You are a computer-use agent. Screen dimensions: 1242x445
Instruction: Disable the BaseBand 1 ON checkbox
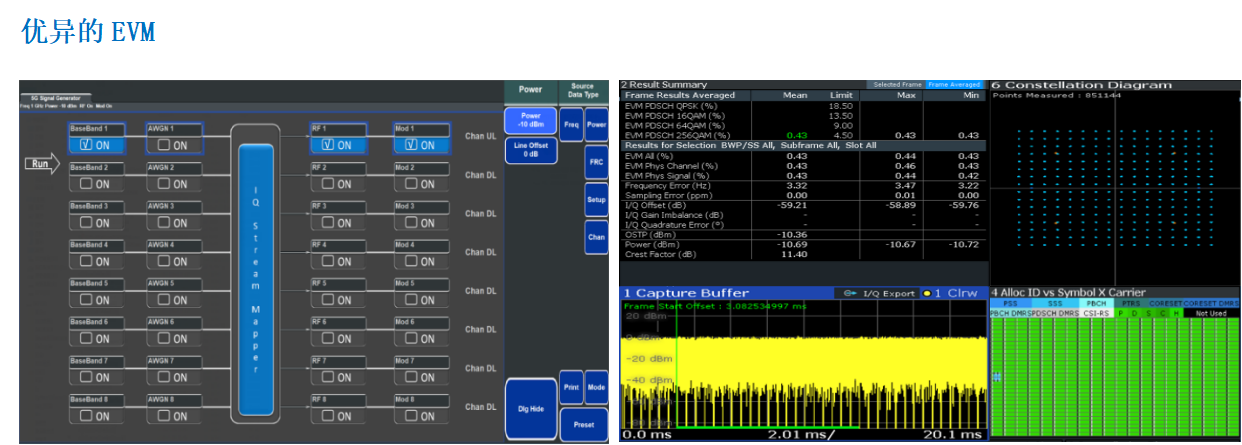pyautogui.click(x=87, y=145)
